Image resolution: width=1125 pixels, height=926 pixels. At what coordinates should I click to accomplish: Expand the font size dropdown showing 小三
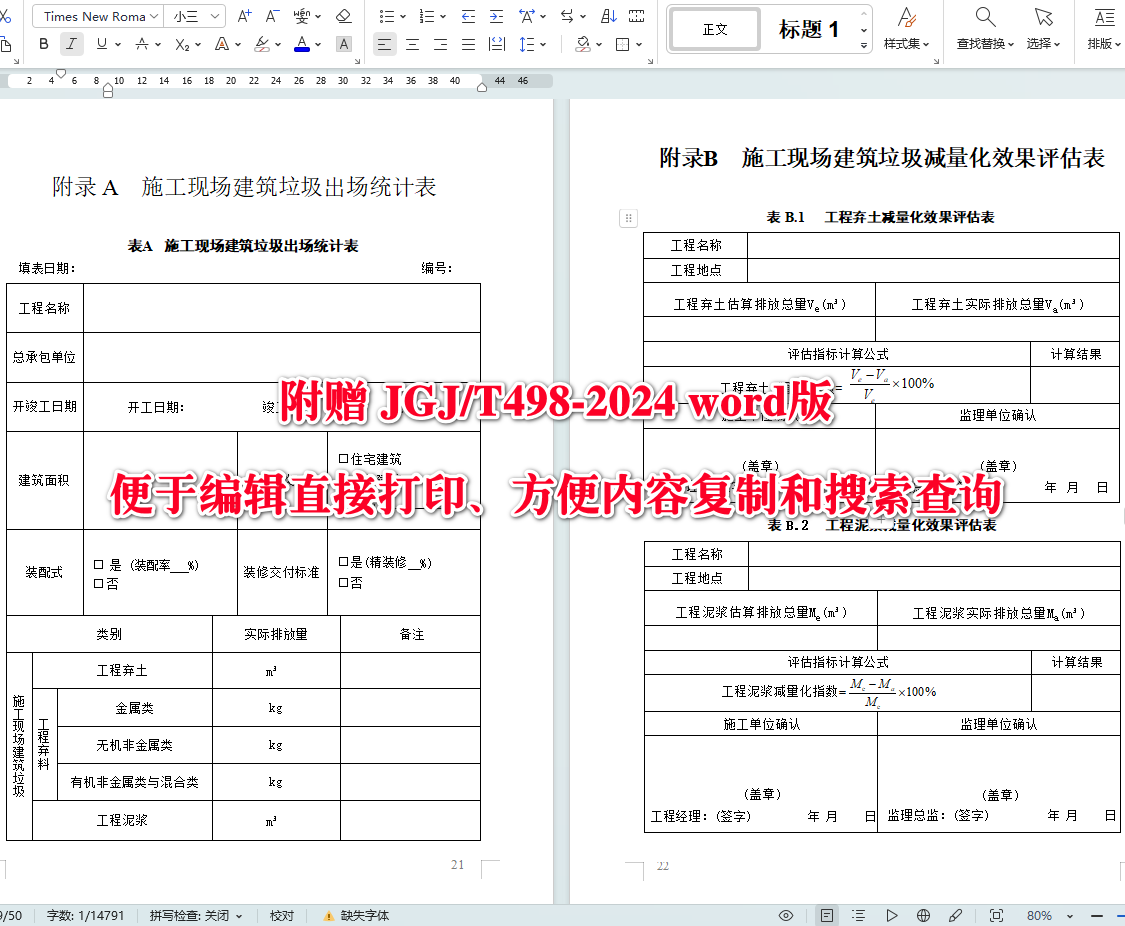[x=195, y=16]
